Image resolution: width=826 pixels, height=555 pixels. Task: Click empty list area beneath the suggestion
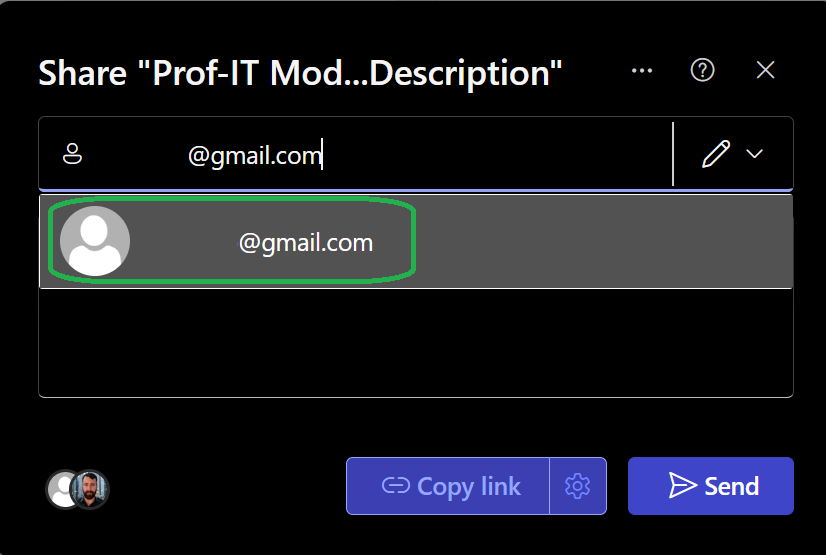coord(416,342)
